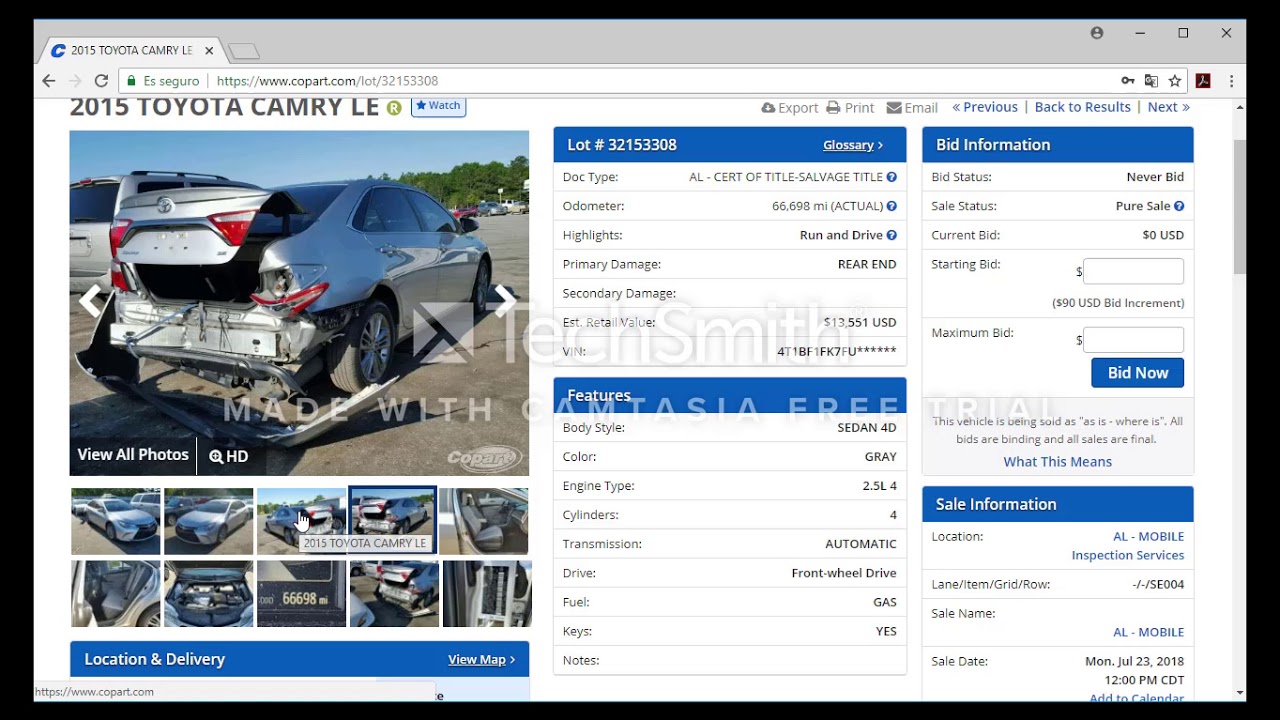1280x720 pixels.
Task: Open the Adobe PDF extension
Action: (x=1203, y=81)
